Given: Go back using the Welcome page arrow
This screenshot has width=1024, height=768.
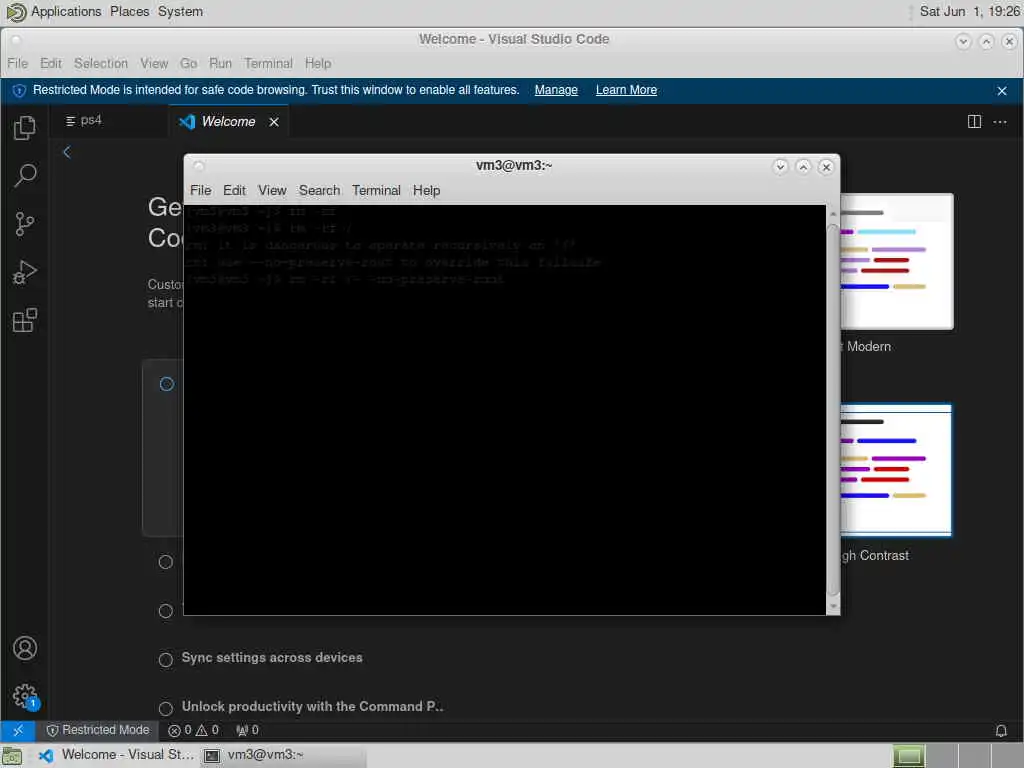Looking at the screenshot, I should [x=67, y=152].
